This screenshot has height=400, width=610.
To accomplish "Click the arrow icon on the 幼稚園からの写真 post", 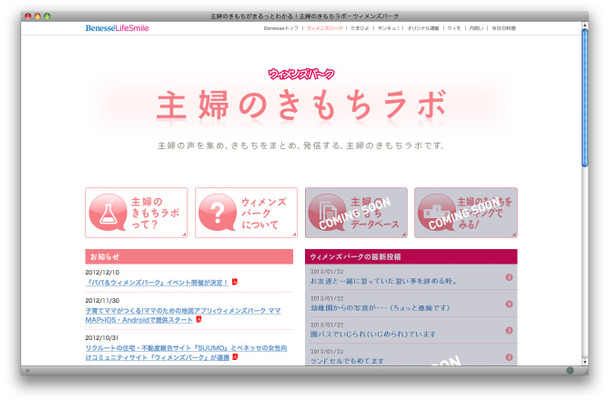I will (x=509, y=304).
